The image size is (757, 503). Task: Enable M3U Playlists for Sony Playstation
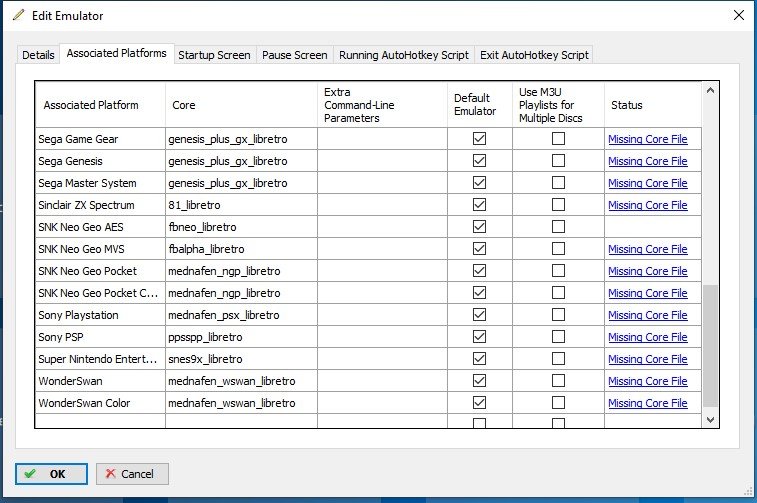point(558,315)
